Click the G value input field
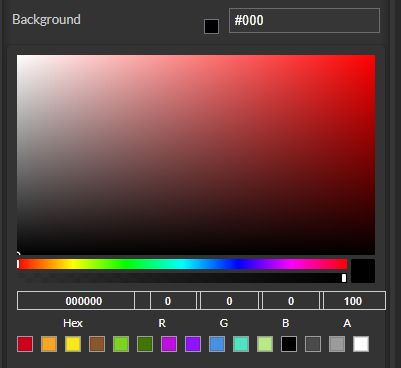Viewport: 401px width, 368px height. 229,301
